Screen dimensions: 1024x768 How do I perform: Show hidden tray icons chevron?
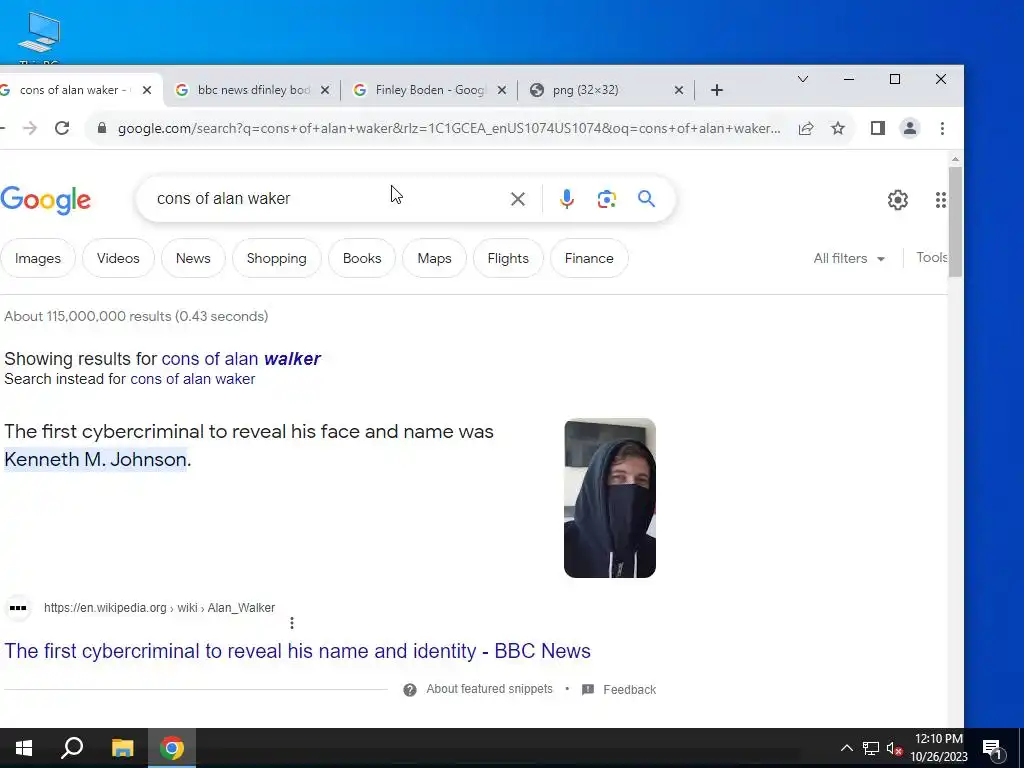coord(846,748)
